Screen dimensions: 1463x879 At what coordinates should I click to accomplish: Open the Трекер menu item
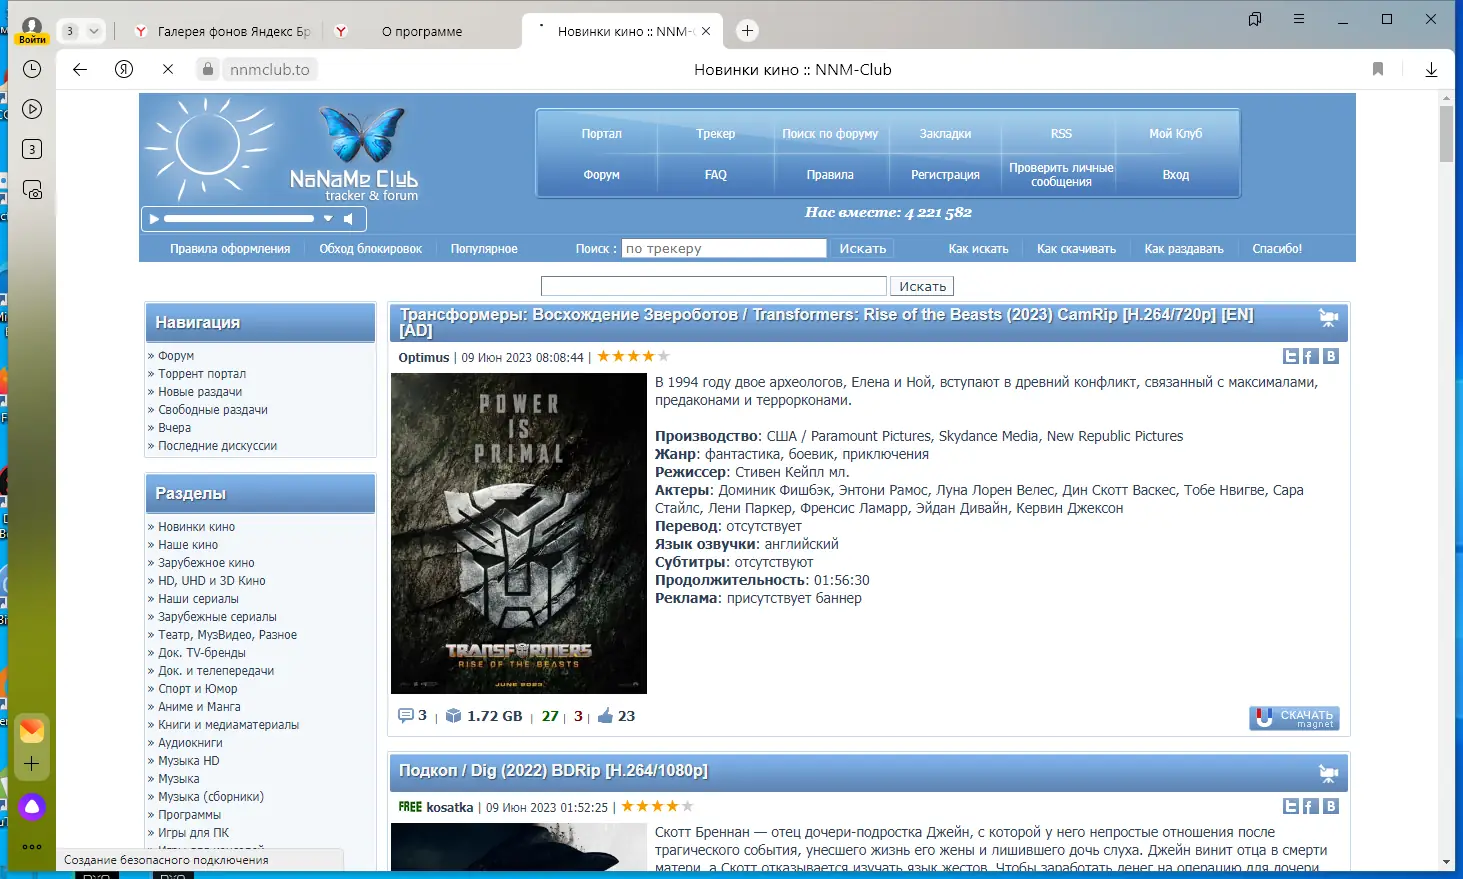[x=716, y=134]
